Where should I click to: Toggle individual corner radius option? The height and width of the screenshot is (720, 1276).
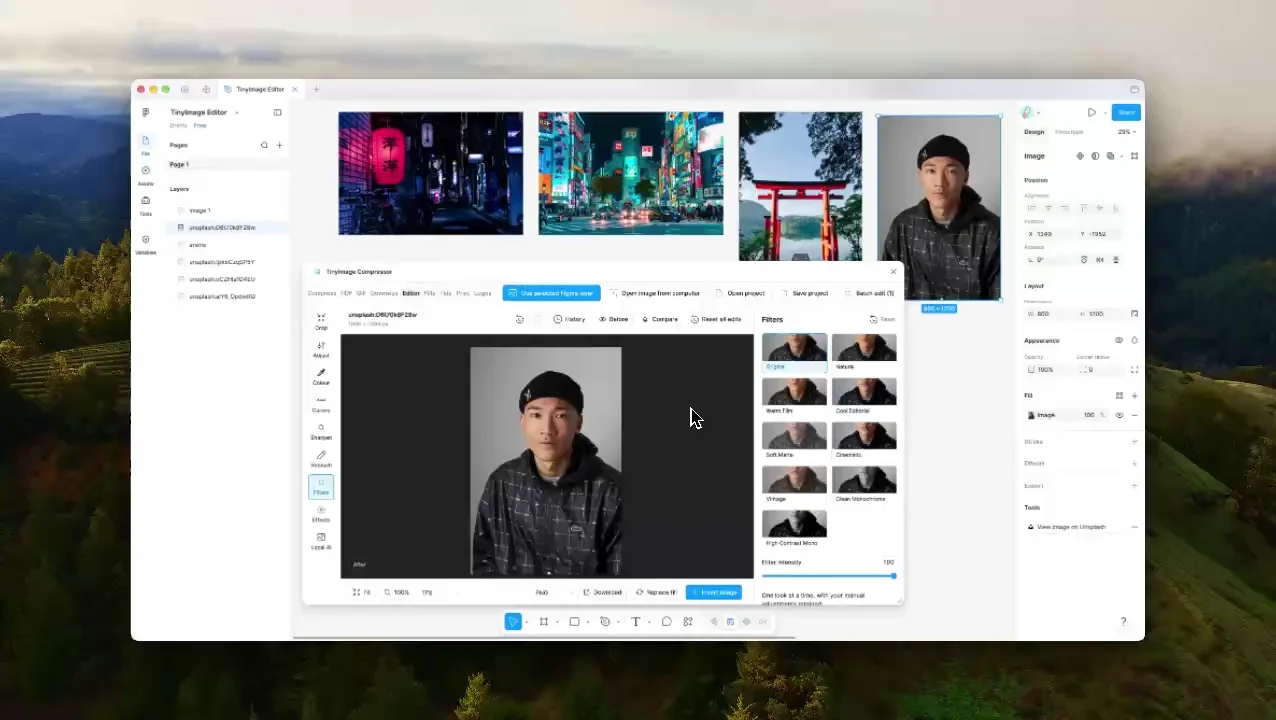tap(1134, 370)
